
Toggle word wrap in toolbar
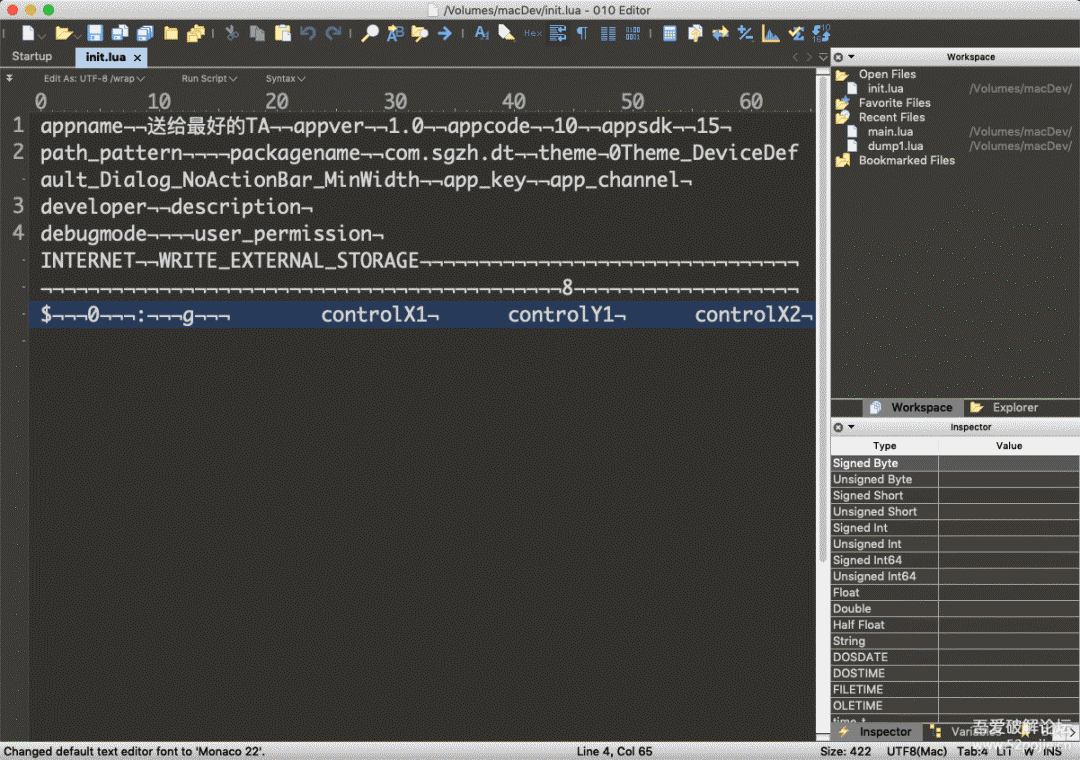pyautogui.click(x=558, y=33)
